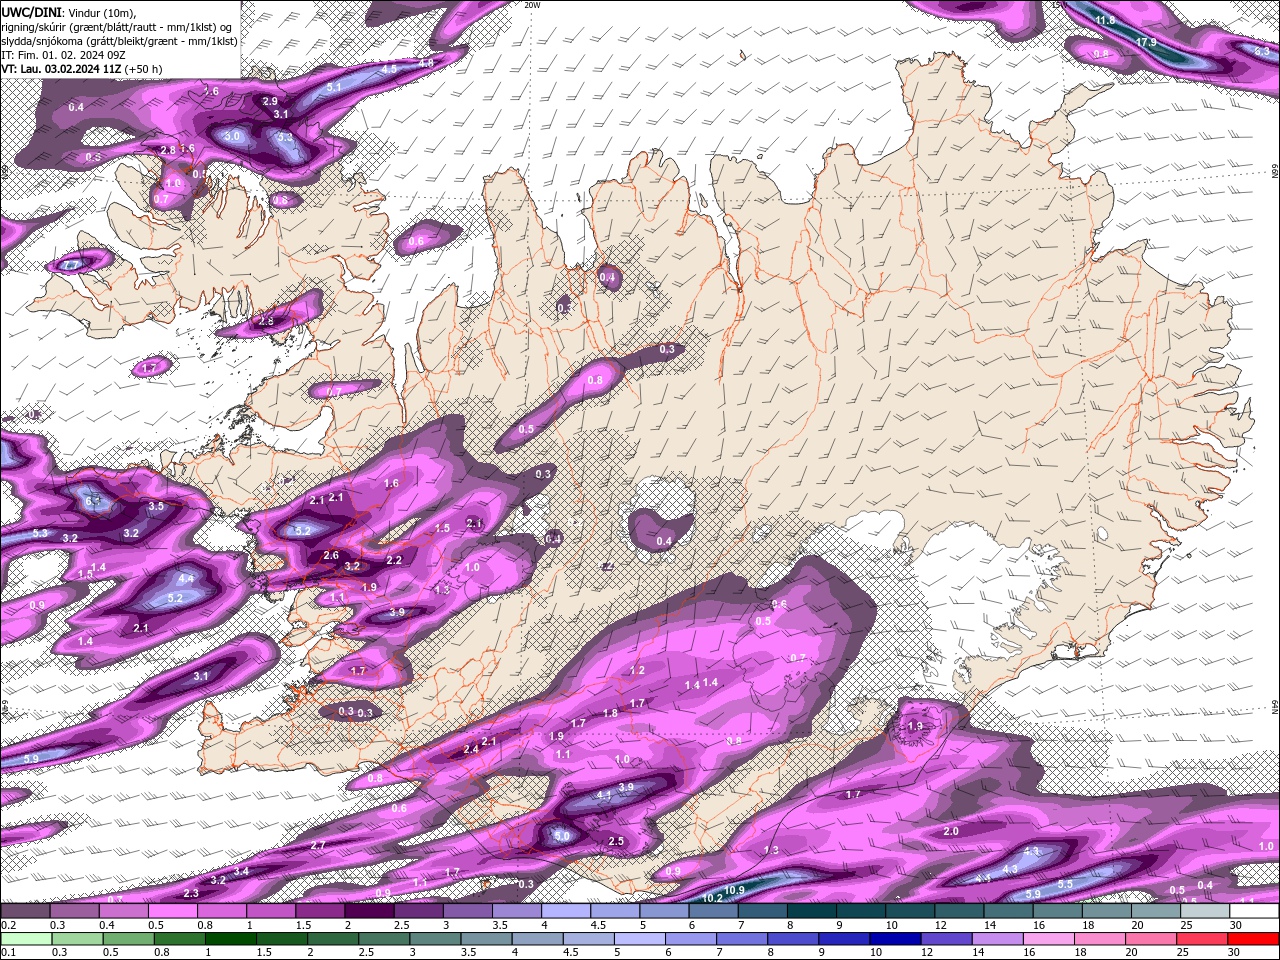Click the 10.2 precipitation value
The height and width of the screenshot is (960, 1280).
tap(713, 898)
